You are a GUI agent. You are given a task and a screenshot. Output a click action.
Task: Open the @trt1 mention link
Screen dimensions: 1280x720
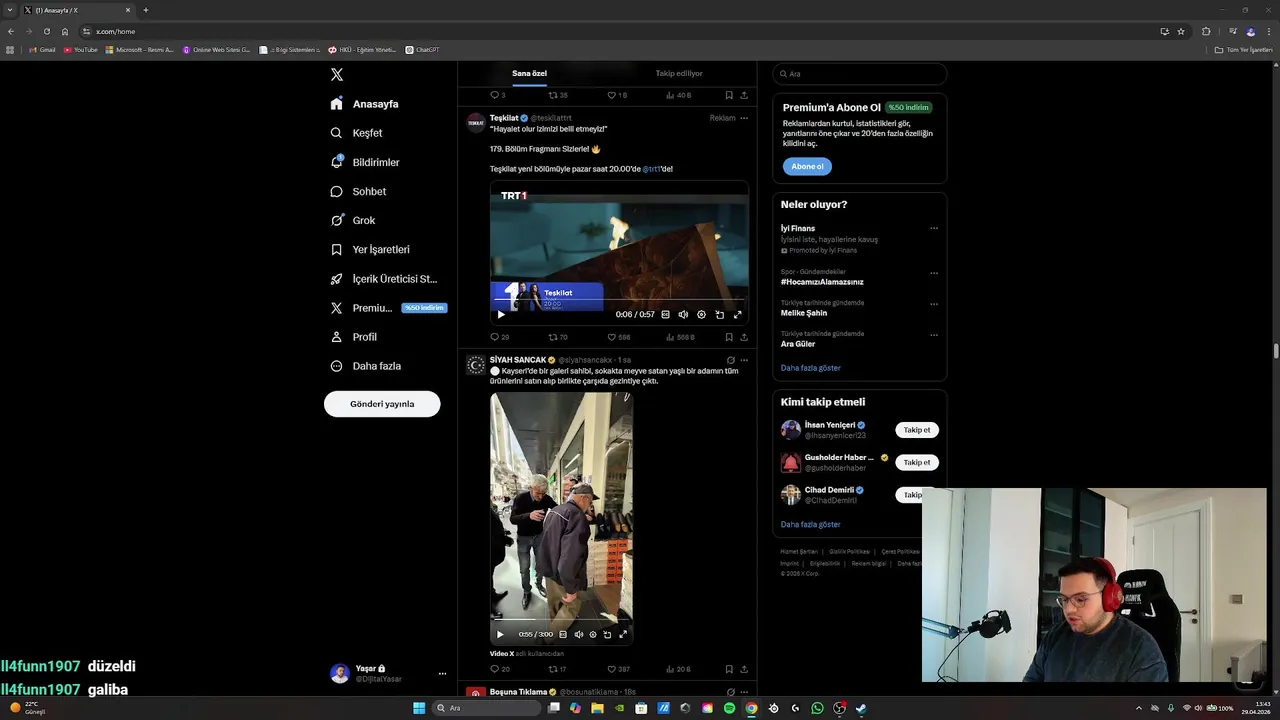[651, 169]
